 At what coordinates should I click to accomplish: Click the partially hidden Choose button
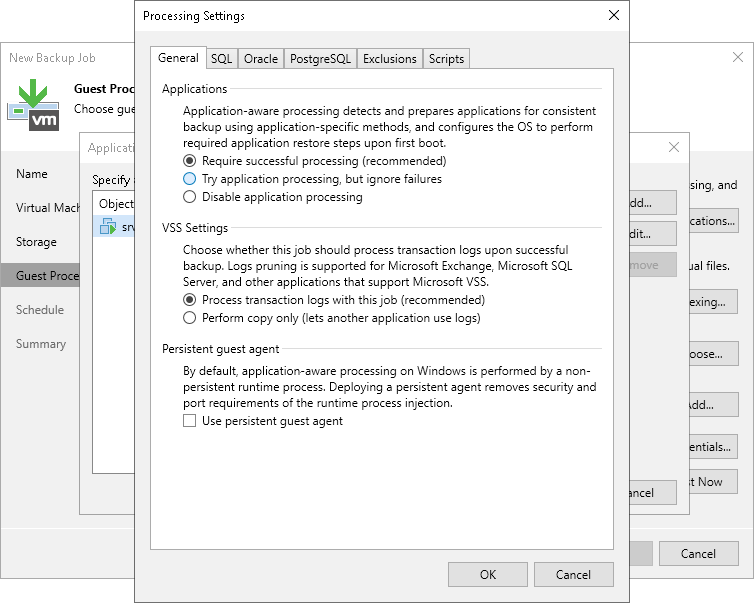pyautogui.click(x=714, y=354)
